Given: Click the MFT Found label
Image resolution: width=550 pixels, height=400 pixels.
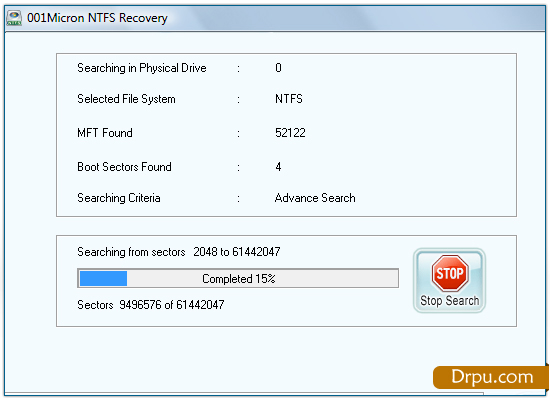Looking at the screenshot, I should coord(105,133).
